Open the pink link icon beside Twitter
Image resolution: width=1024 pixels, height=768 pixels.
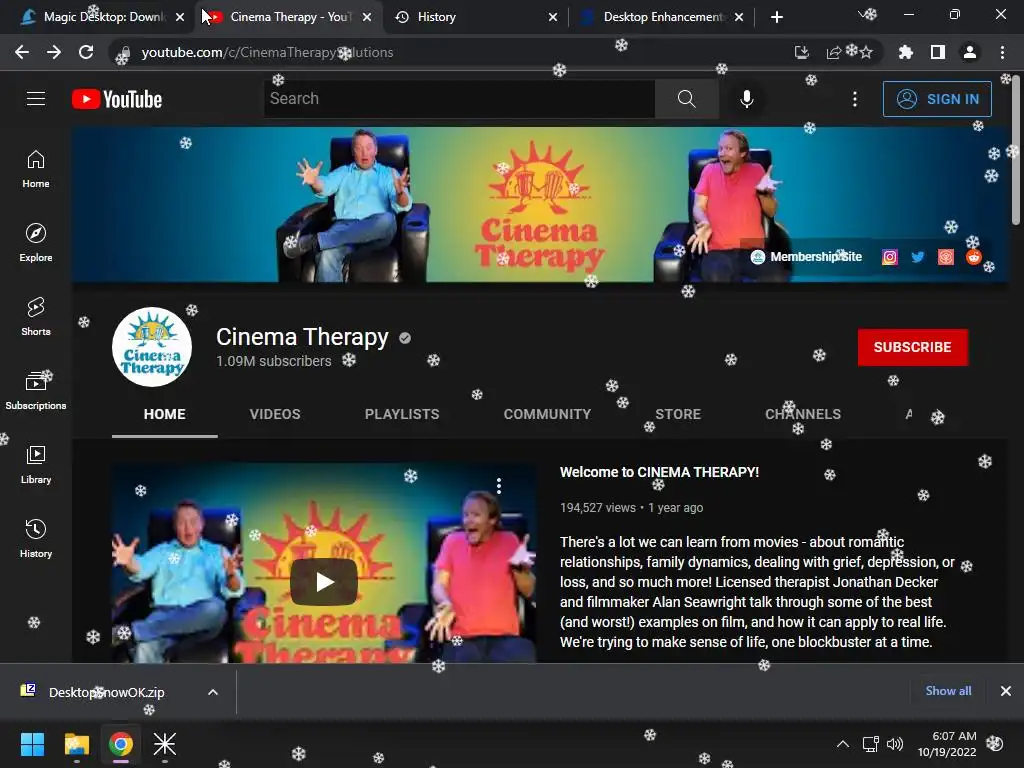(x=946, y=257)
